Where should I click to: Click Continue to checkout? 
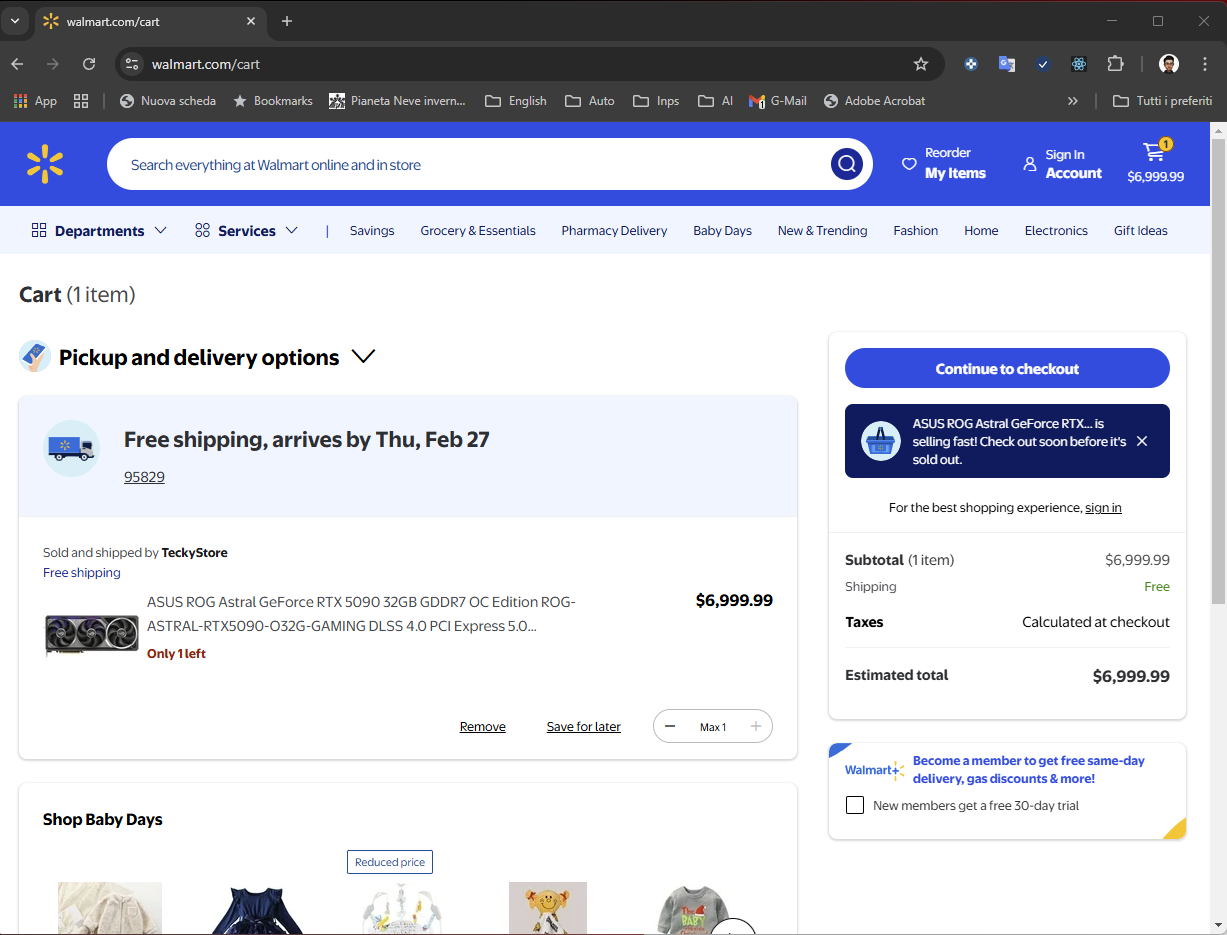(x=1007, y=368)
